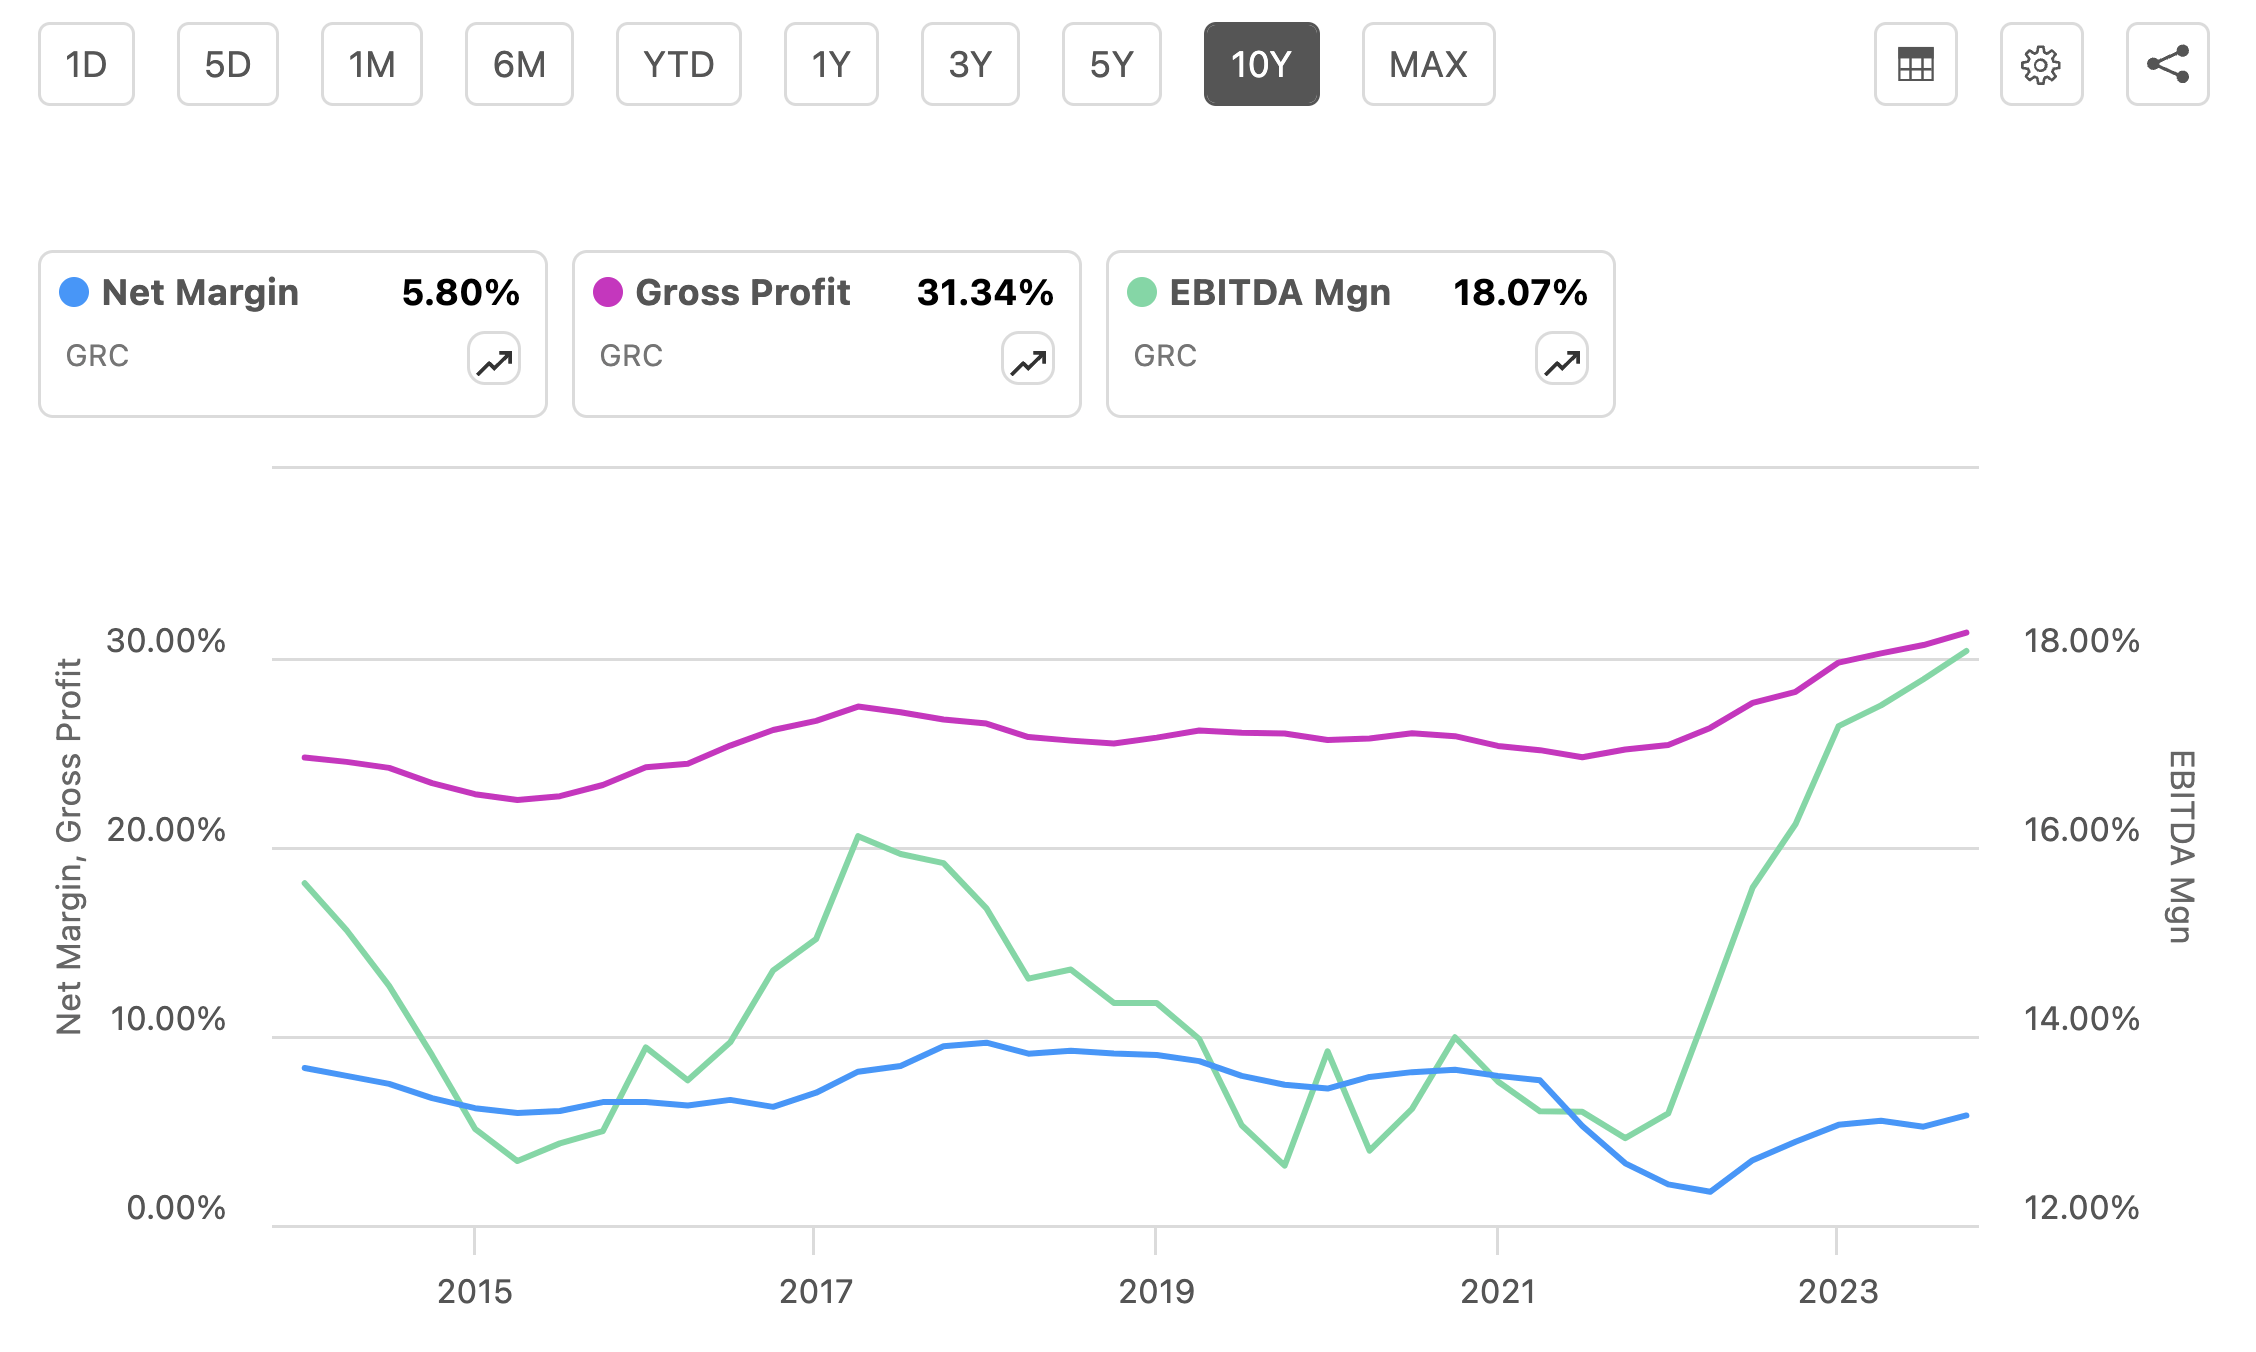The width and height of the screenshot is (2256, 1352).
Task: Click the trend icon on Net Margin card
Action: point(492,360)
